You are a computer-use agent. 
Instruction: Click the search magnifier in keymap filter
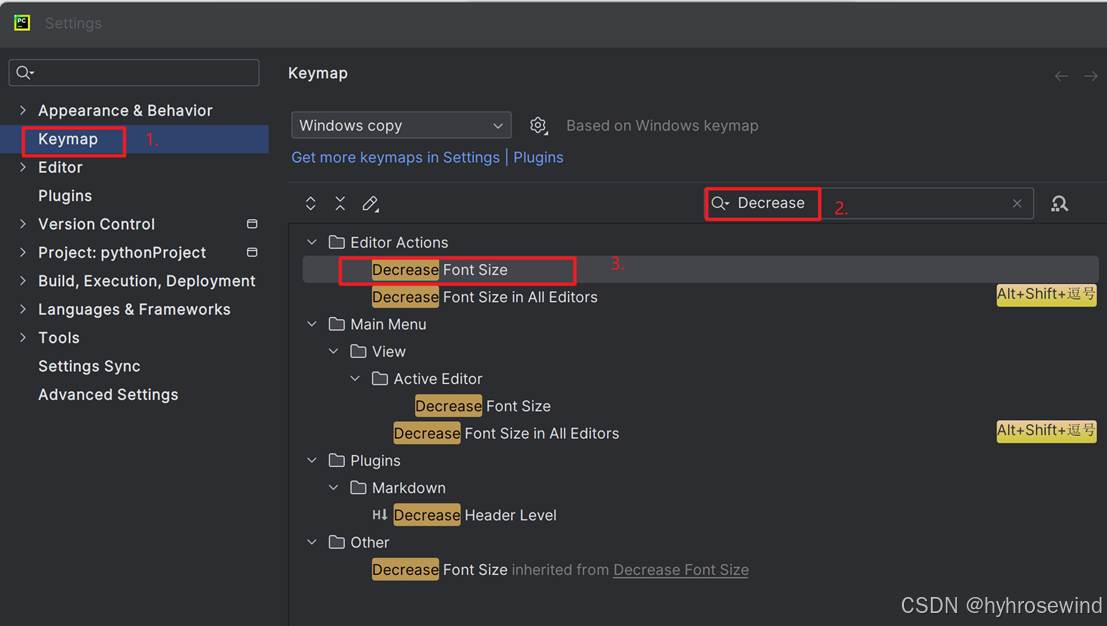click(719, 203)
